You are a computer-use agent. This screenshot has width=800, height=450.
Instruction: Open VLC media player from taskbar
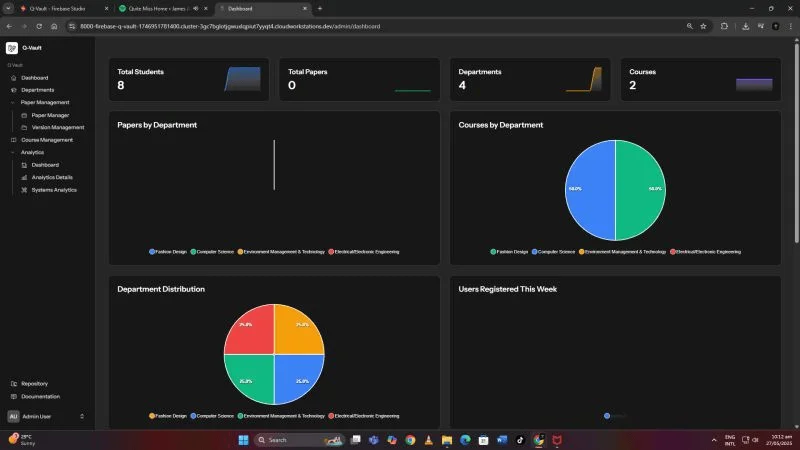pyautogui.click(x=429, y=440)
